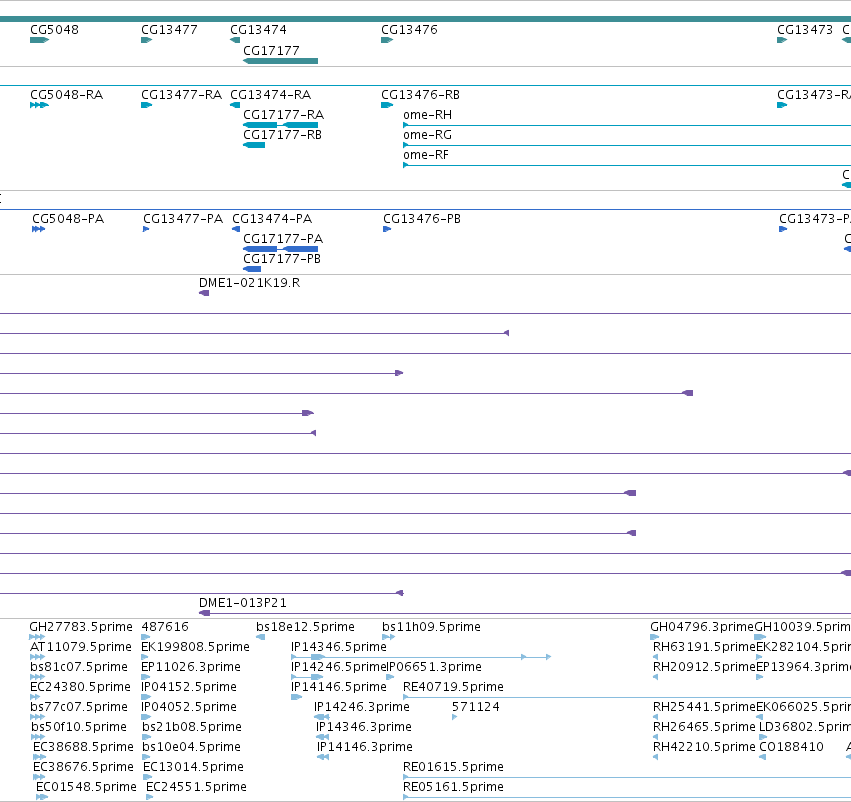This screenshot has height=802, width=851.
Task: Select the 487616 EST label
Action: 165,627
